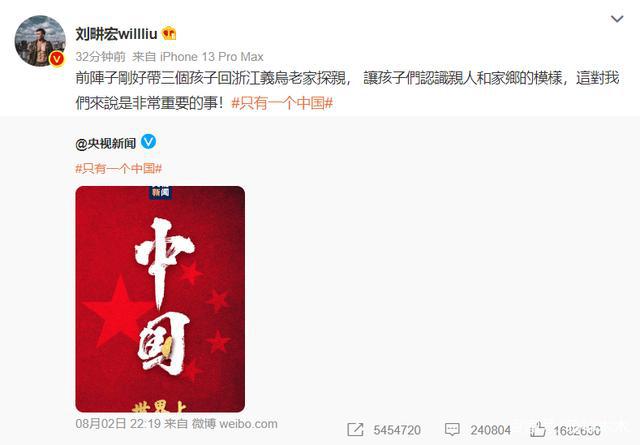Click the 微博 weibo.com source link

click(234, 424)
